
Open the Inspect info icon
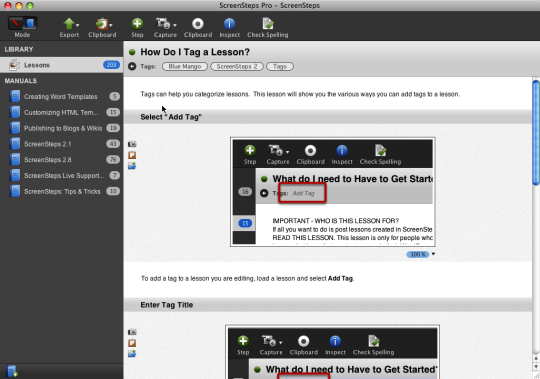point(229,24)
